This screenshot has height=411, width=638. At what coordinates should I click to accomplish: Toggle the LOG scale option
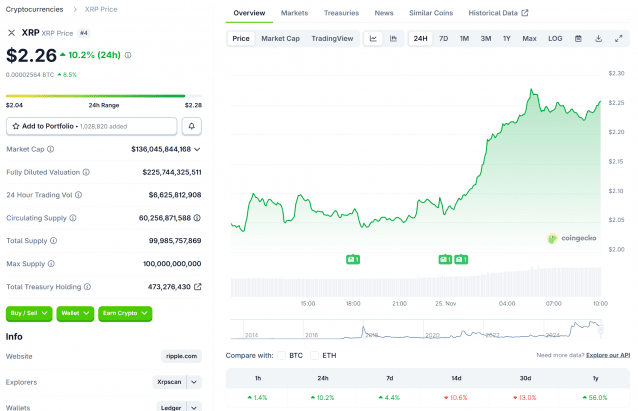pyautogui.click(x=555, y=39)
